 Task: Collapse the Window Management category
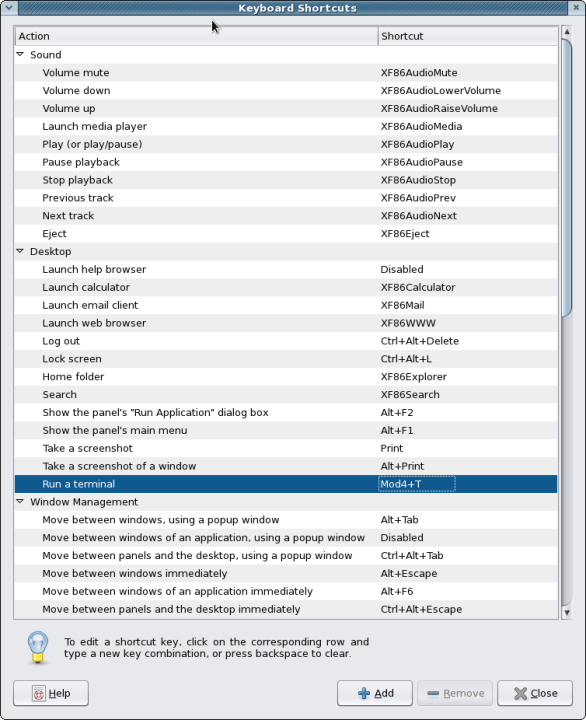pyautogui.click(x=20, y=501)
